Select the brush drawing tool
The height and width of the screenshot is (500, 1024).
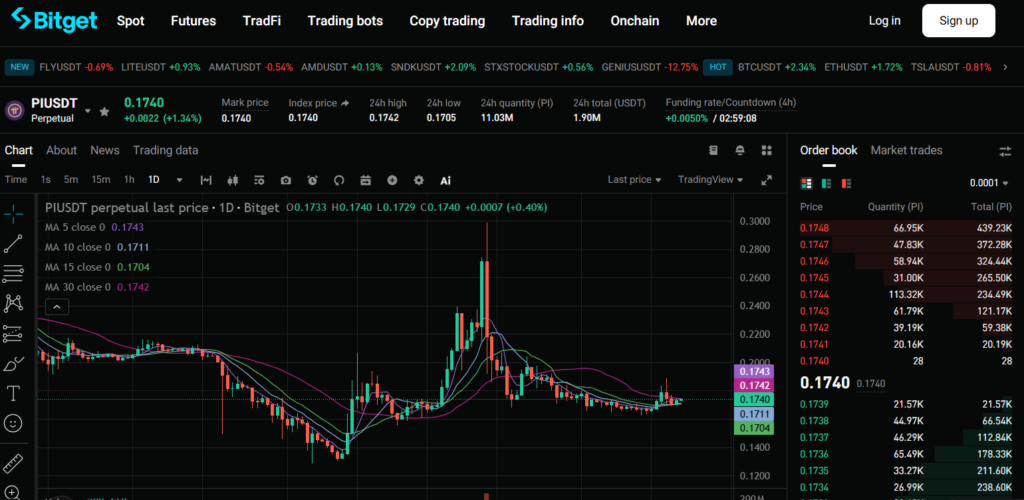pyautogui.click(x=13, y=363)
